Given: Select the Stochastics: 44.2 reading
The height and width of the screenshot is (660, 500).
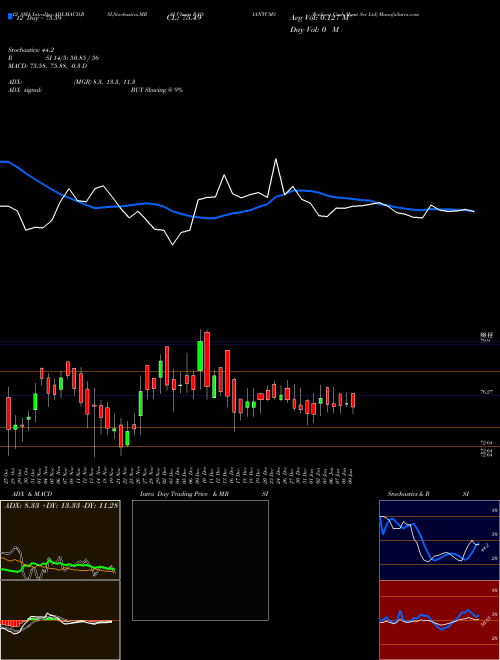Looking at the screenshot, I should tap(32, 50).
